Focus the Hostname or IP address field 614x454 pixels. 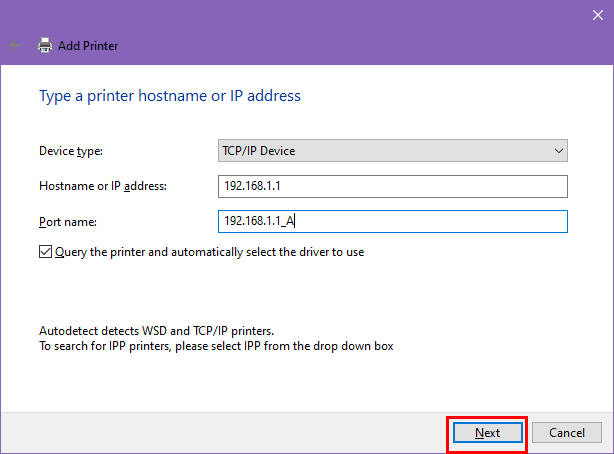pos(391,186)
